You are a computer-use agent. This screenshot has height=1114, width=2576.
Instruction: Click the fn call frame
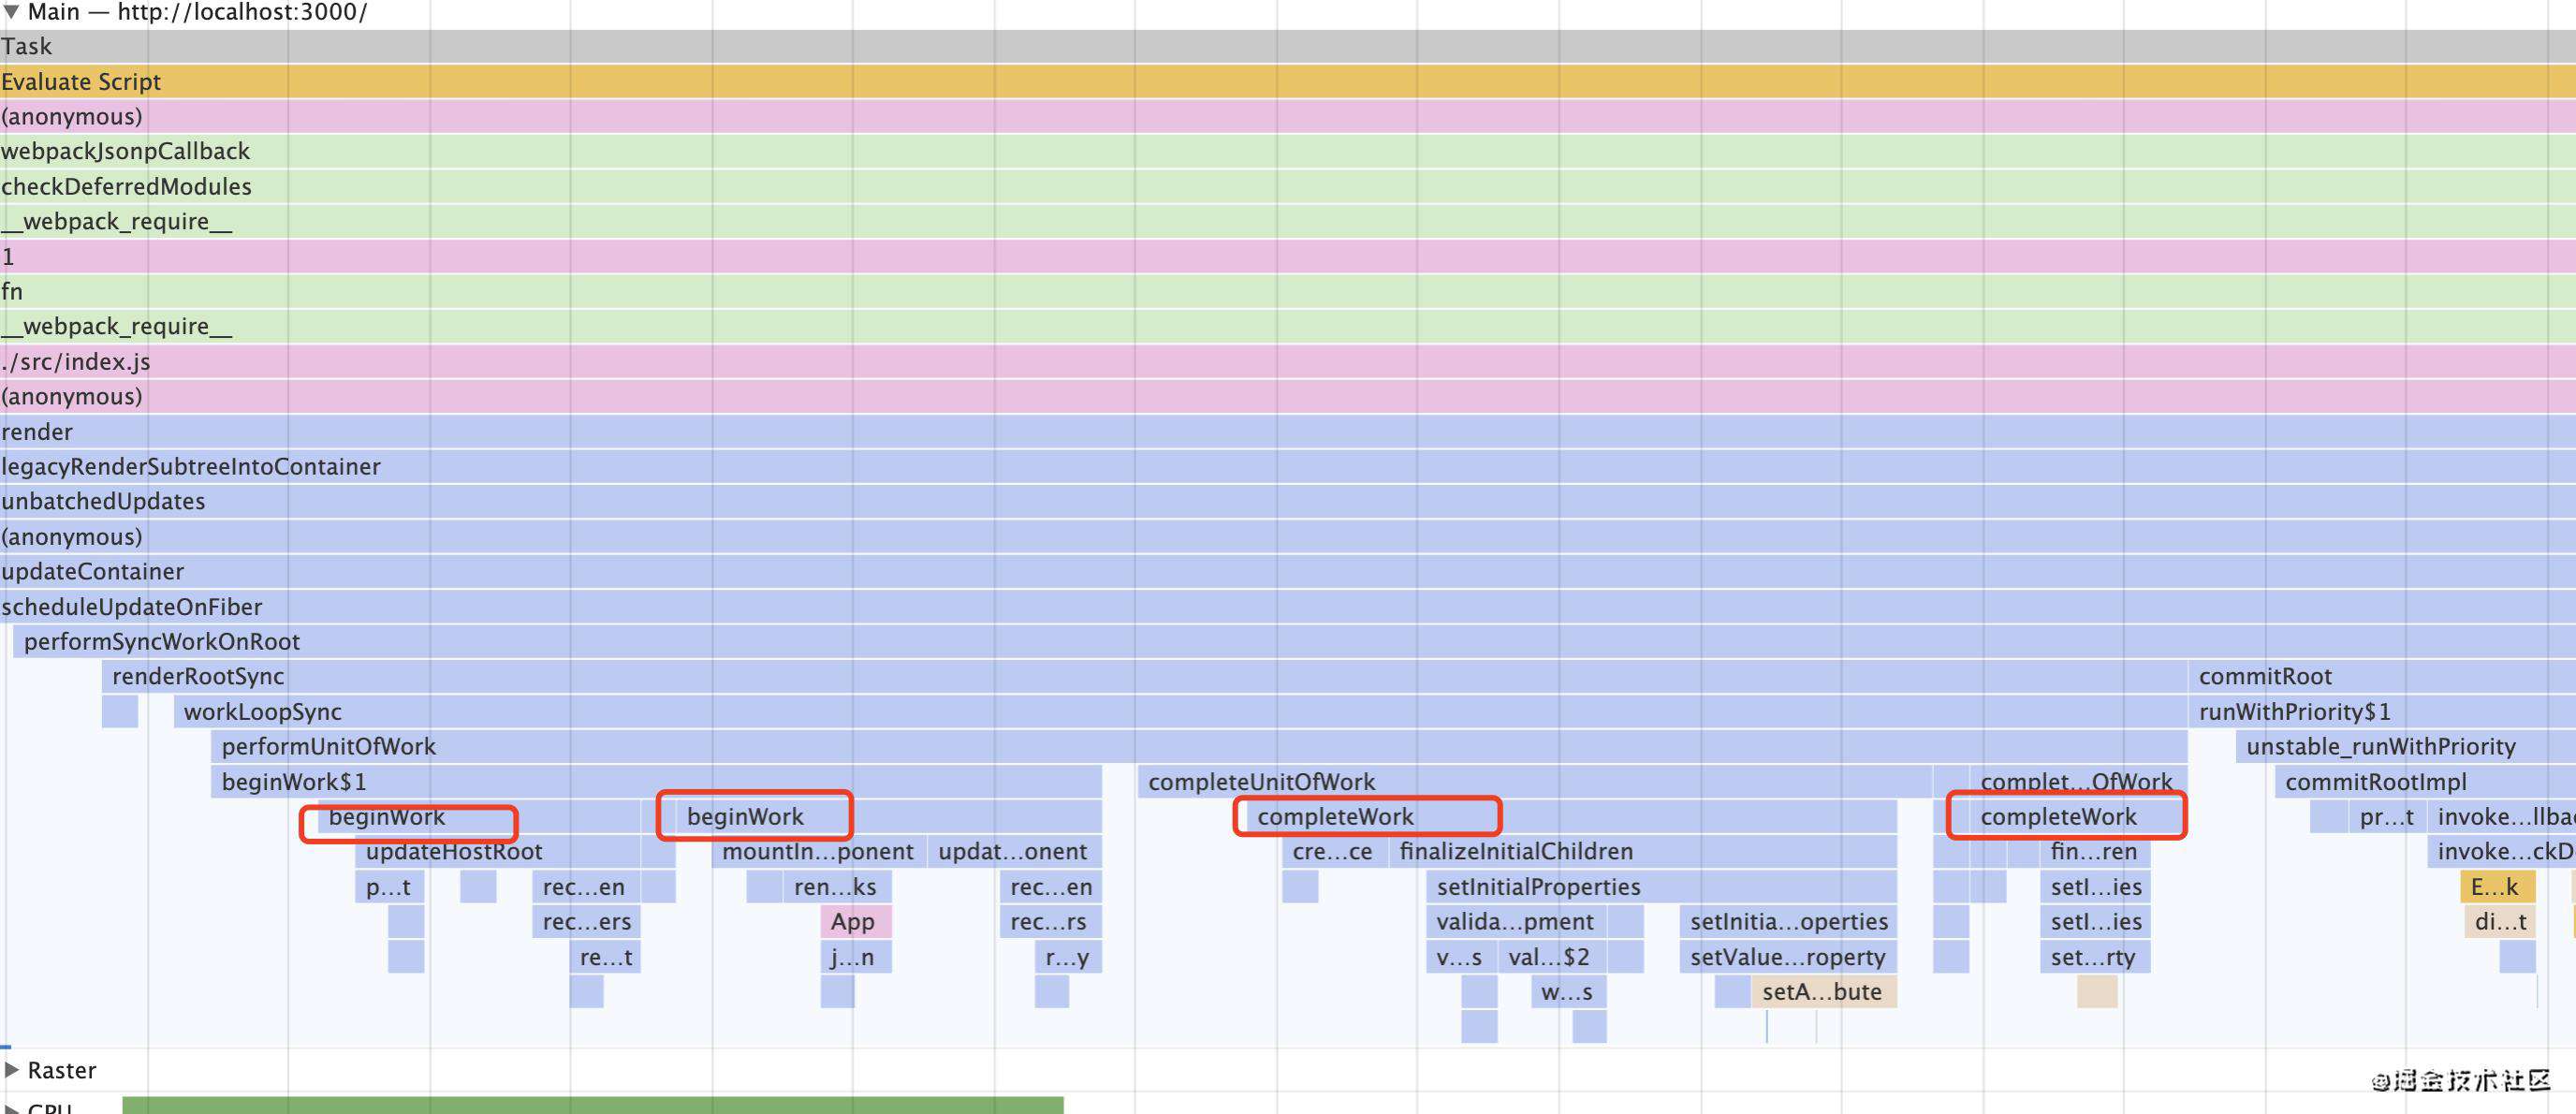point(1288,292)
